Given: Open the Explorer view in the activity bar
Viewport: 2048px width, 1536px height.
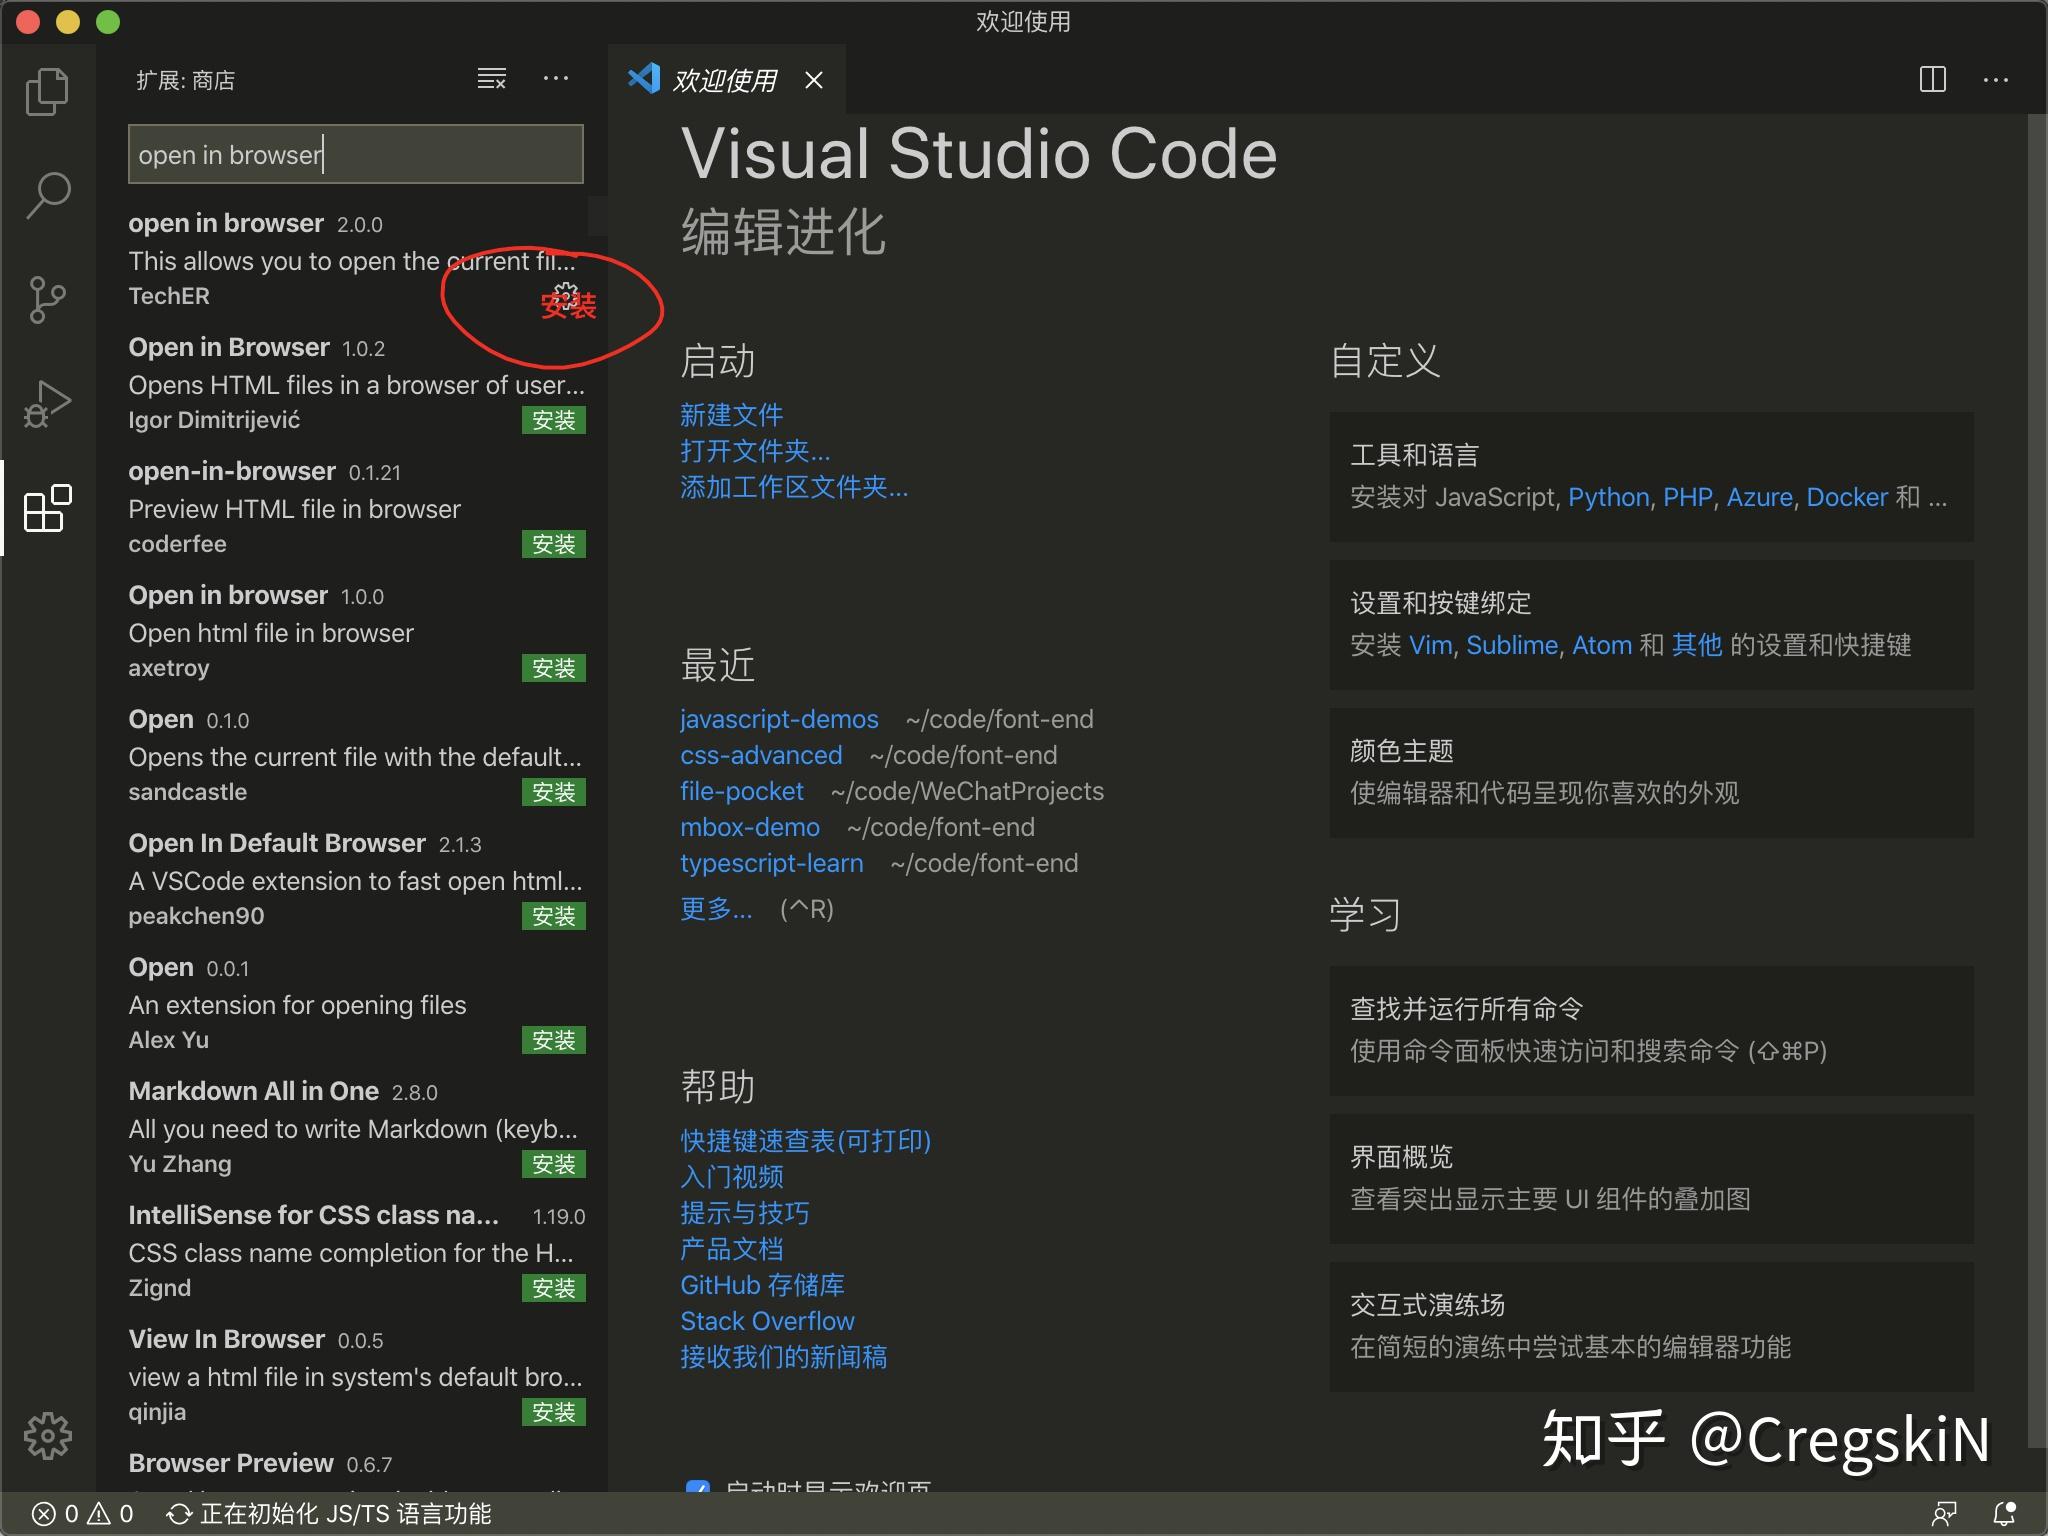Looking at the screenshot, I should [x=47, y=91].
